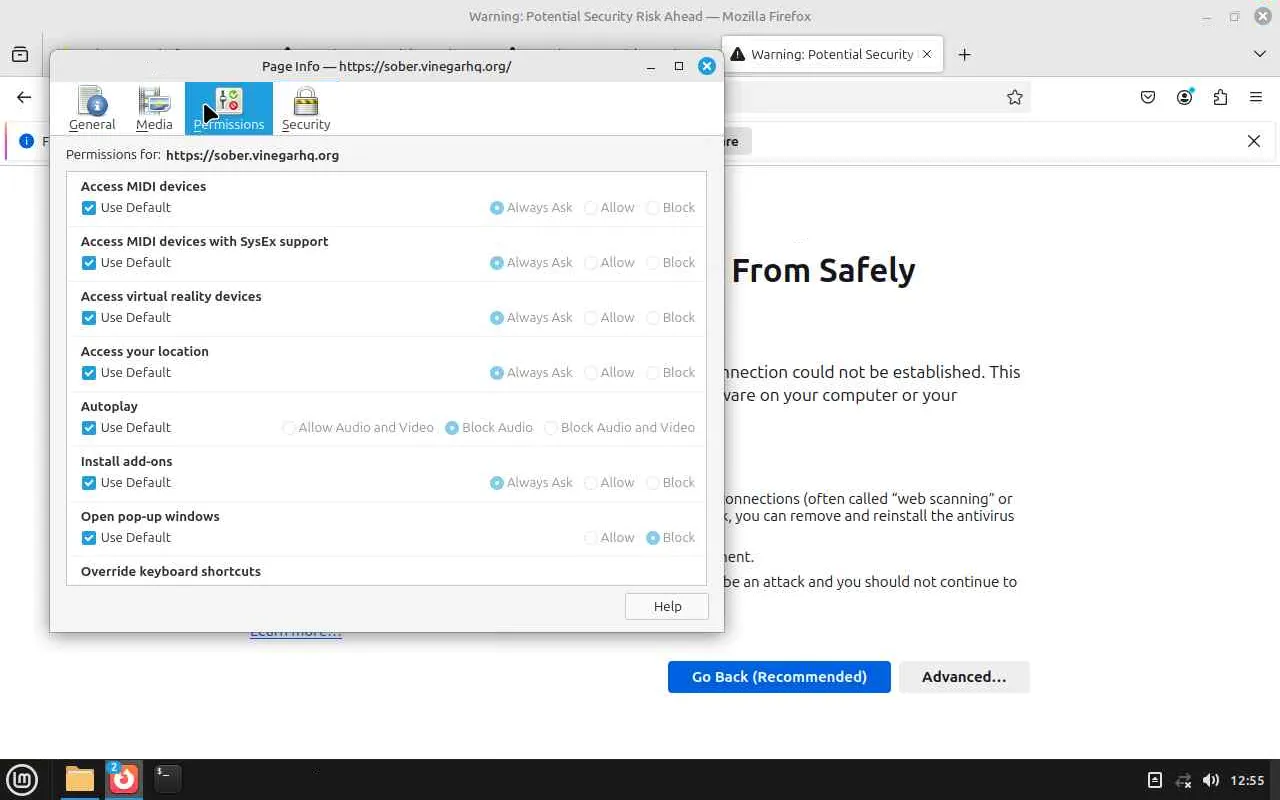Open the Security tab in Page Info

306,109
